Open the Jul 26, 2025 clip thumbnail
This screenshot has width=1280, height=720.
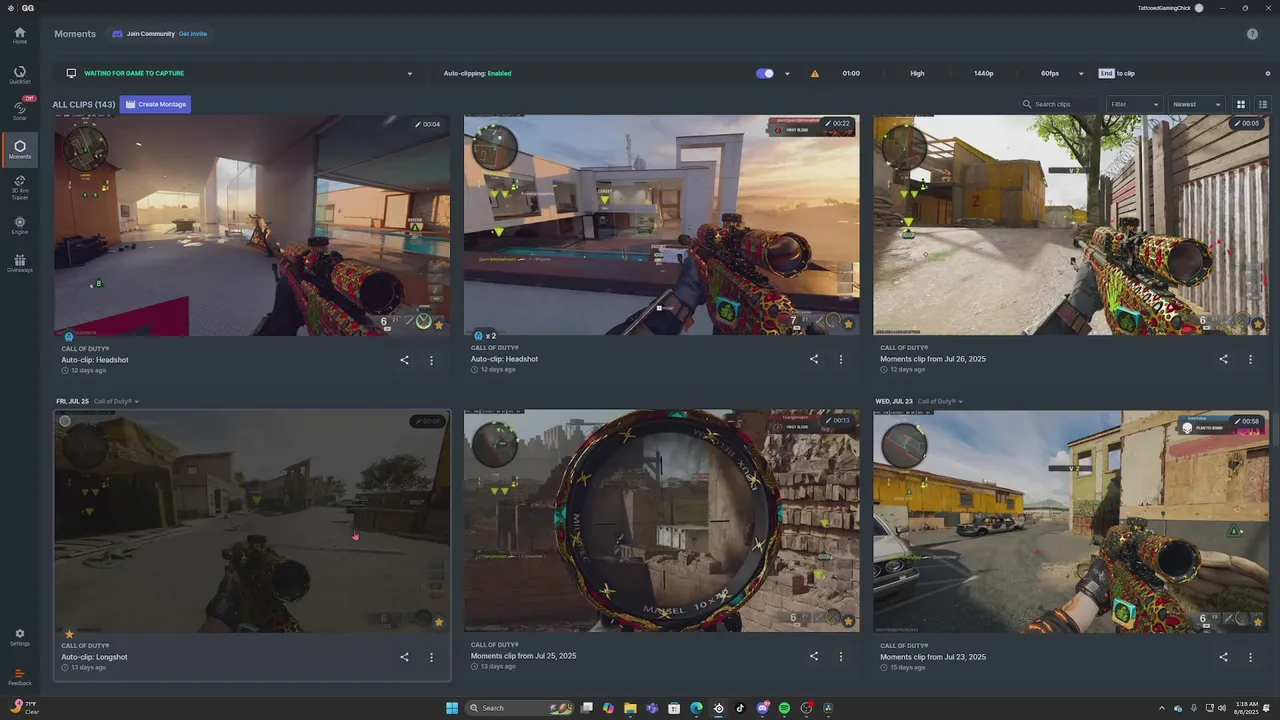point(1071,225)
